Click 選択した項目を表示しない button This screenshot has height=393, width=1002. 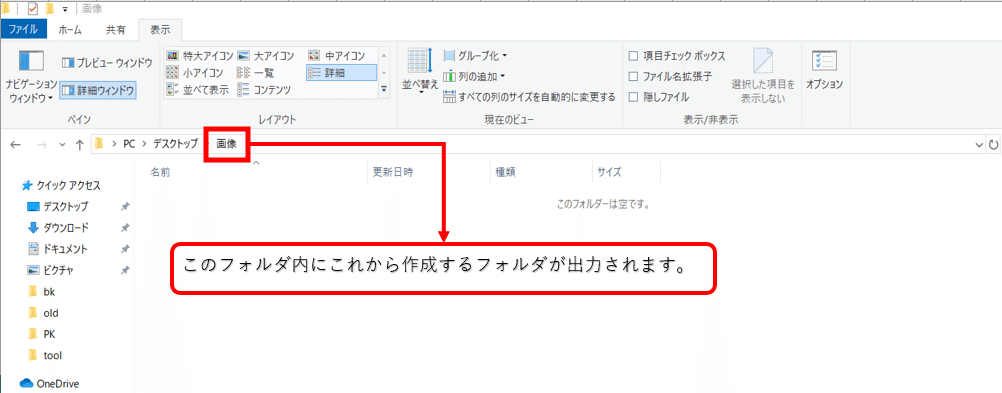pos(763,75)
